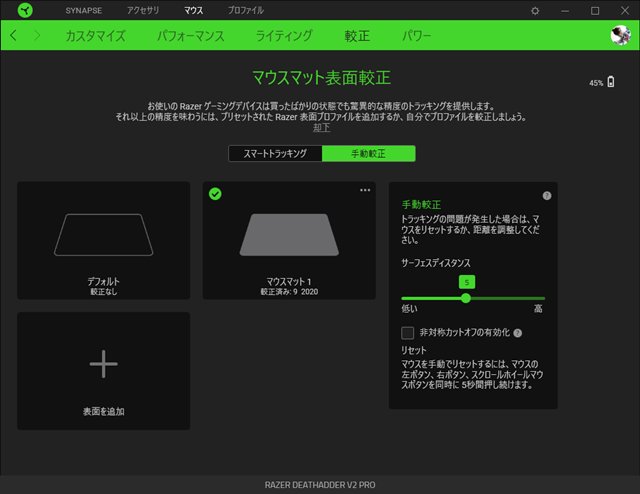Click the マウスマット表面較正 heading
The width and height of the screenshot is (640, 494).
click(322, 78)
